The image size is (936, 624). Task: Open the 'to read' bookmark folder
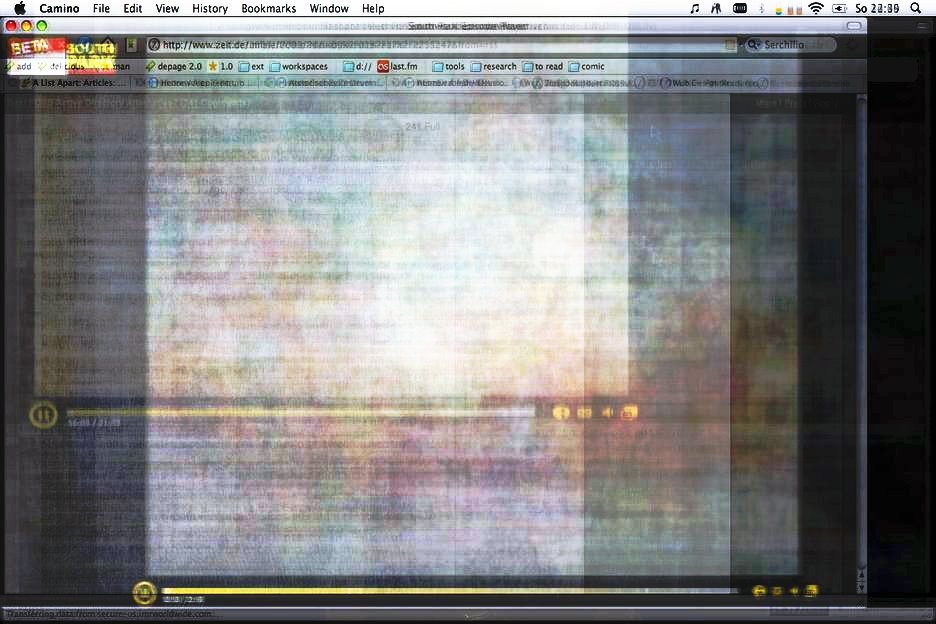coord(543,66)
